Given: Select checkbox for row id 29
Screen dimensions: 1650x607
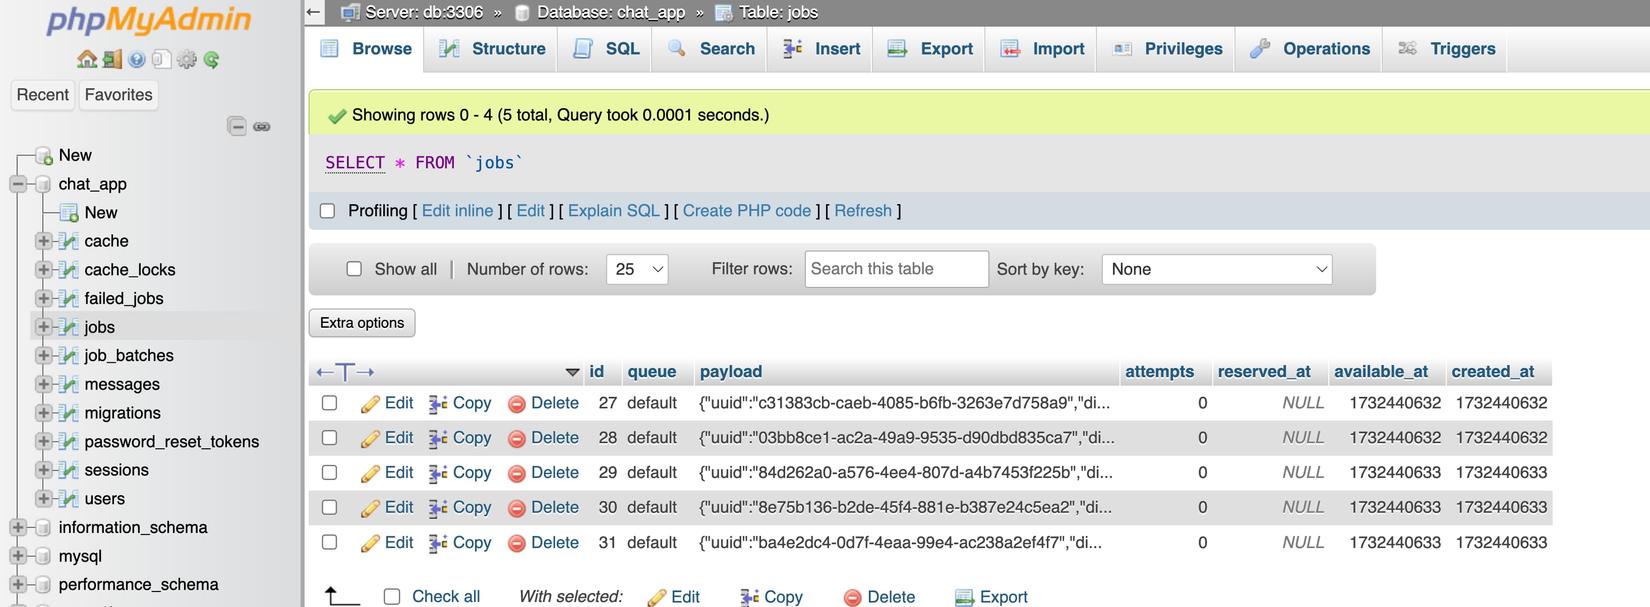Looking at the screenshot, I should click(x=329, y=473).
